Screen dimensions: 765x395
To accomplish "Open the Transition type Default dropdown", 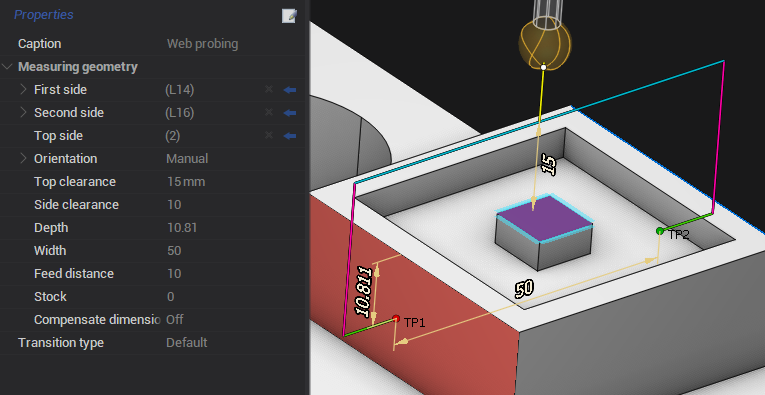I will tap(186, 342).
